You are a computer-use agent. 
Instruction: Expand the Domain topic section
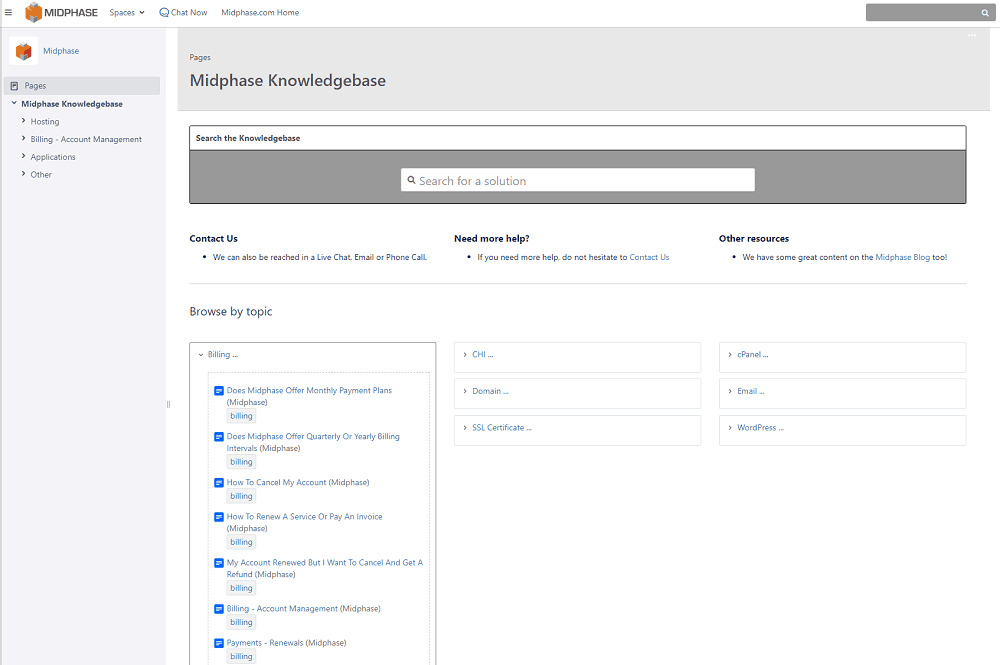click(x=465, y=391)
